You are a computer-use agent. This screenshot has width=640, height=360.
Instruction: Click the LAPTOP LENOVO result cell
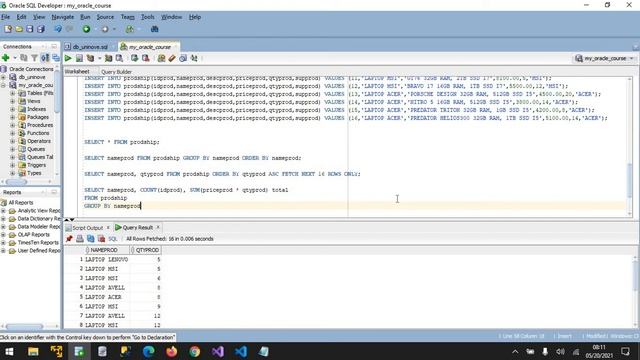coord(106,259)
